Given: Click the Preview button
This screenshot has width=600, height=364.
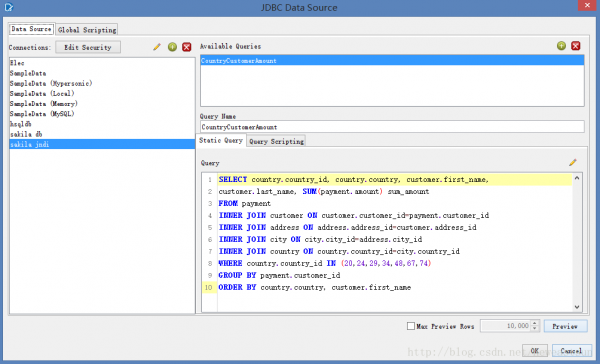Looking at the screenshot, I should [x=565, y=326].
